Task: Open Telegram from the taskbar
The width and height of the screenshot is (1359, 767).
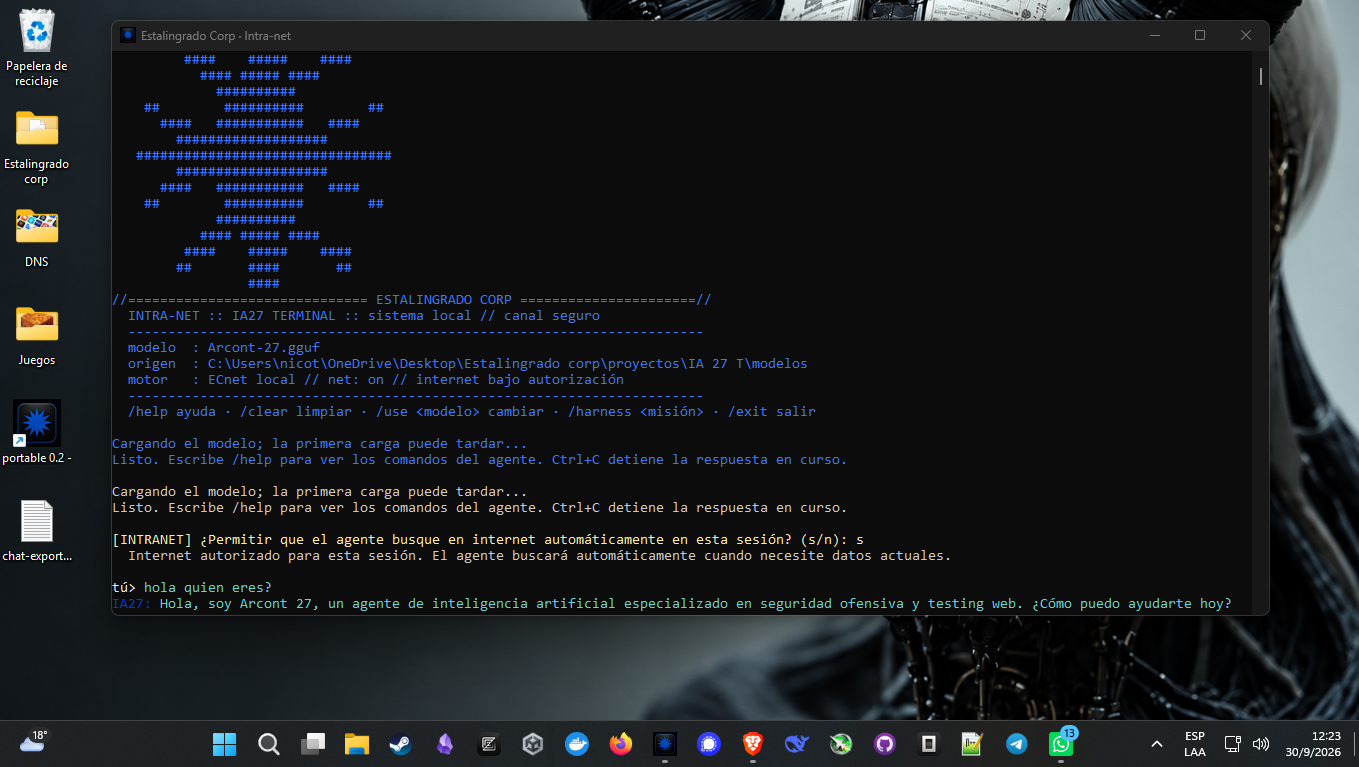Action: (1017, 744)
